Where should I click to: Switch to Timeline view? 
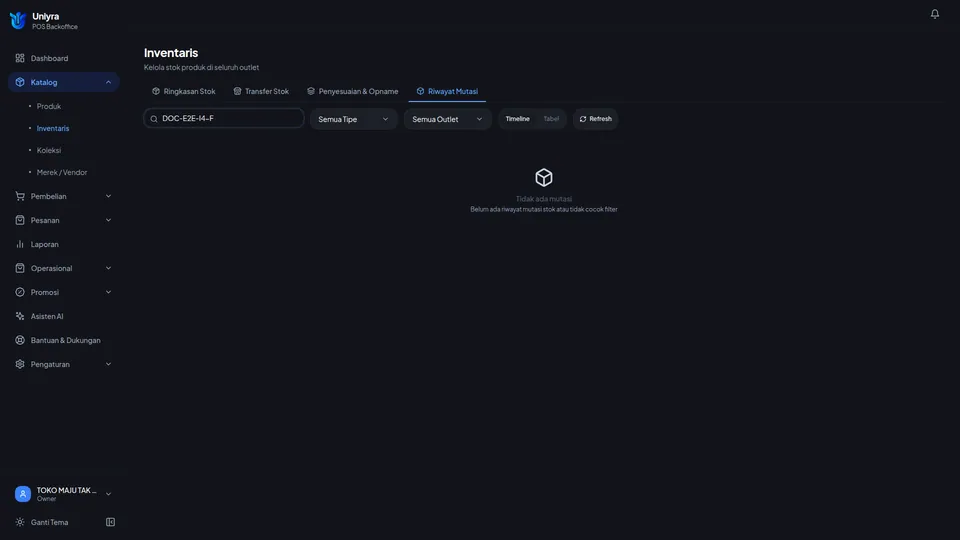click(x=517, y=119)
